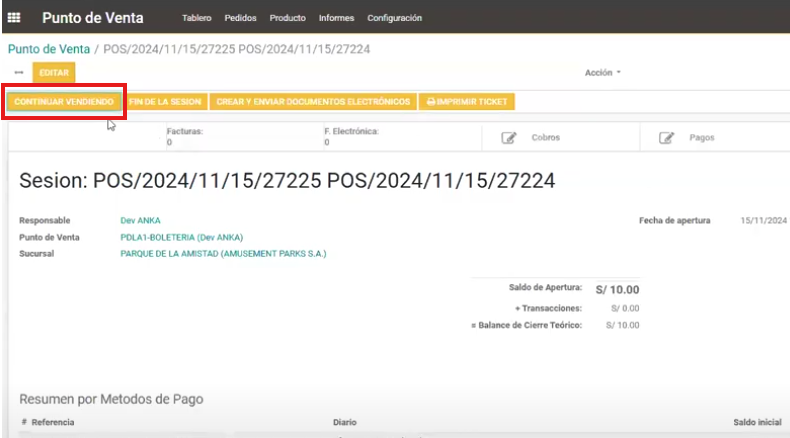Click the Cobros edit icon
This screenshot has height=438, width=790.
coord(508,138)
